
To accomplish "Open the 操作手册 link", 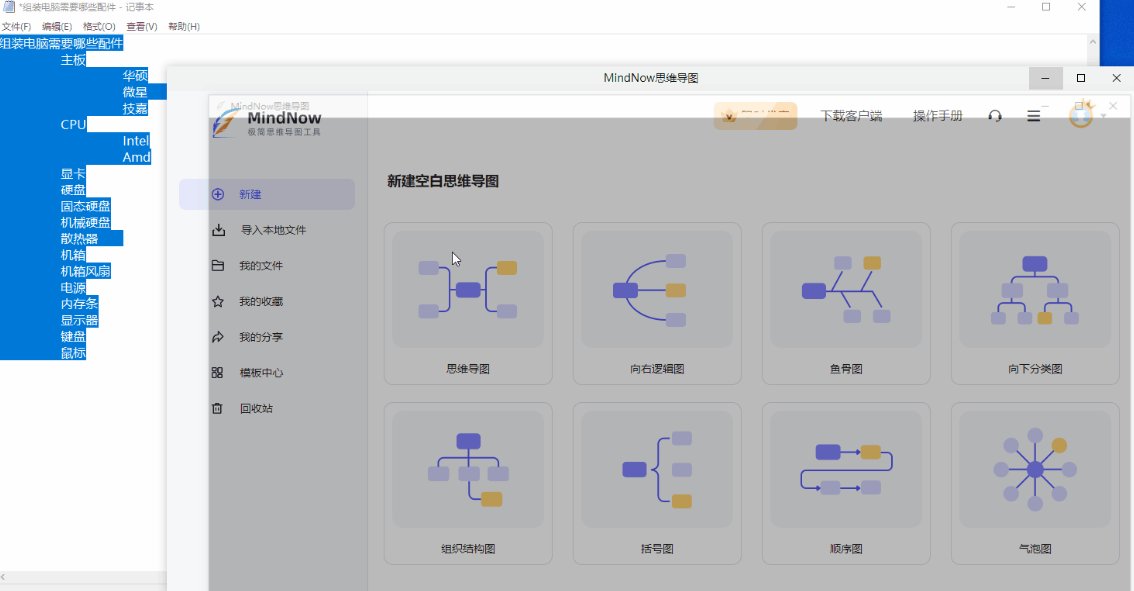I will pyautogui.click(x=937, y=116).
